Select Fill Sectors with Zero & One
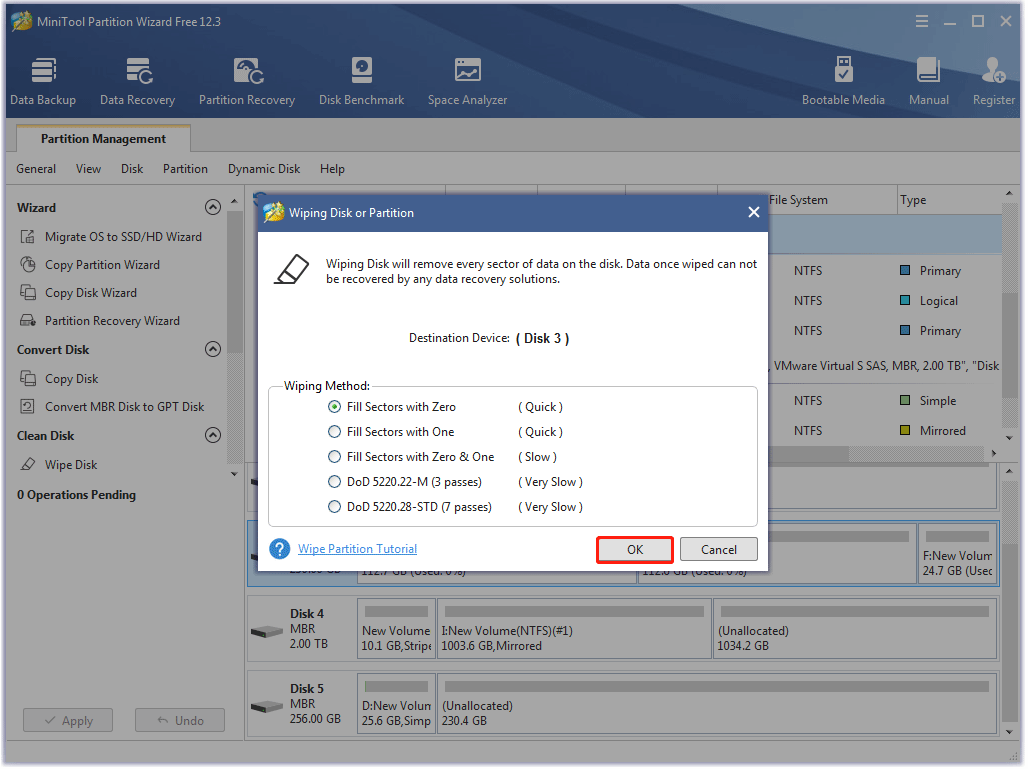The width and height of the screenshot is (1028, 769). 335,456
